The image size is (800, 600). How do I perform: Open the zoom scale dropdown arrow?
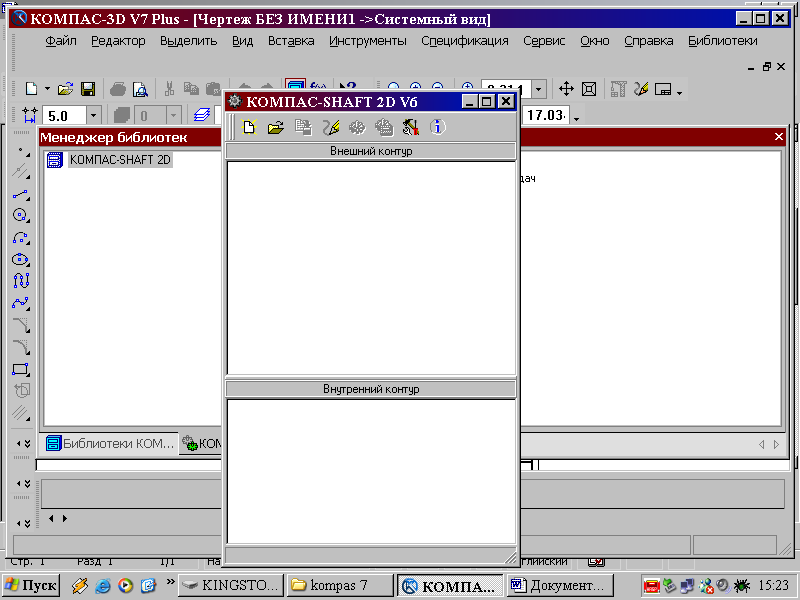tap(539, 89)
